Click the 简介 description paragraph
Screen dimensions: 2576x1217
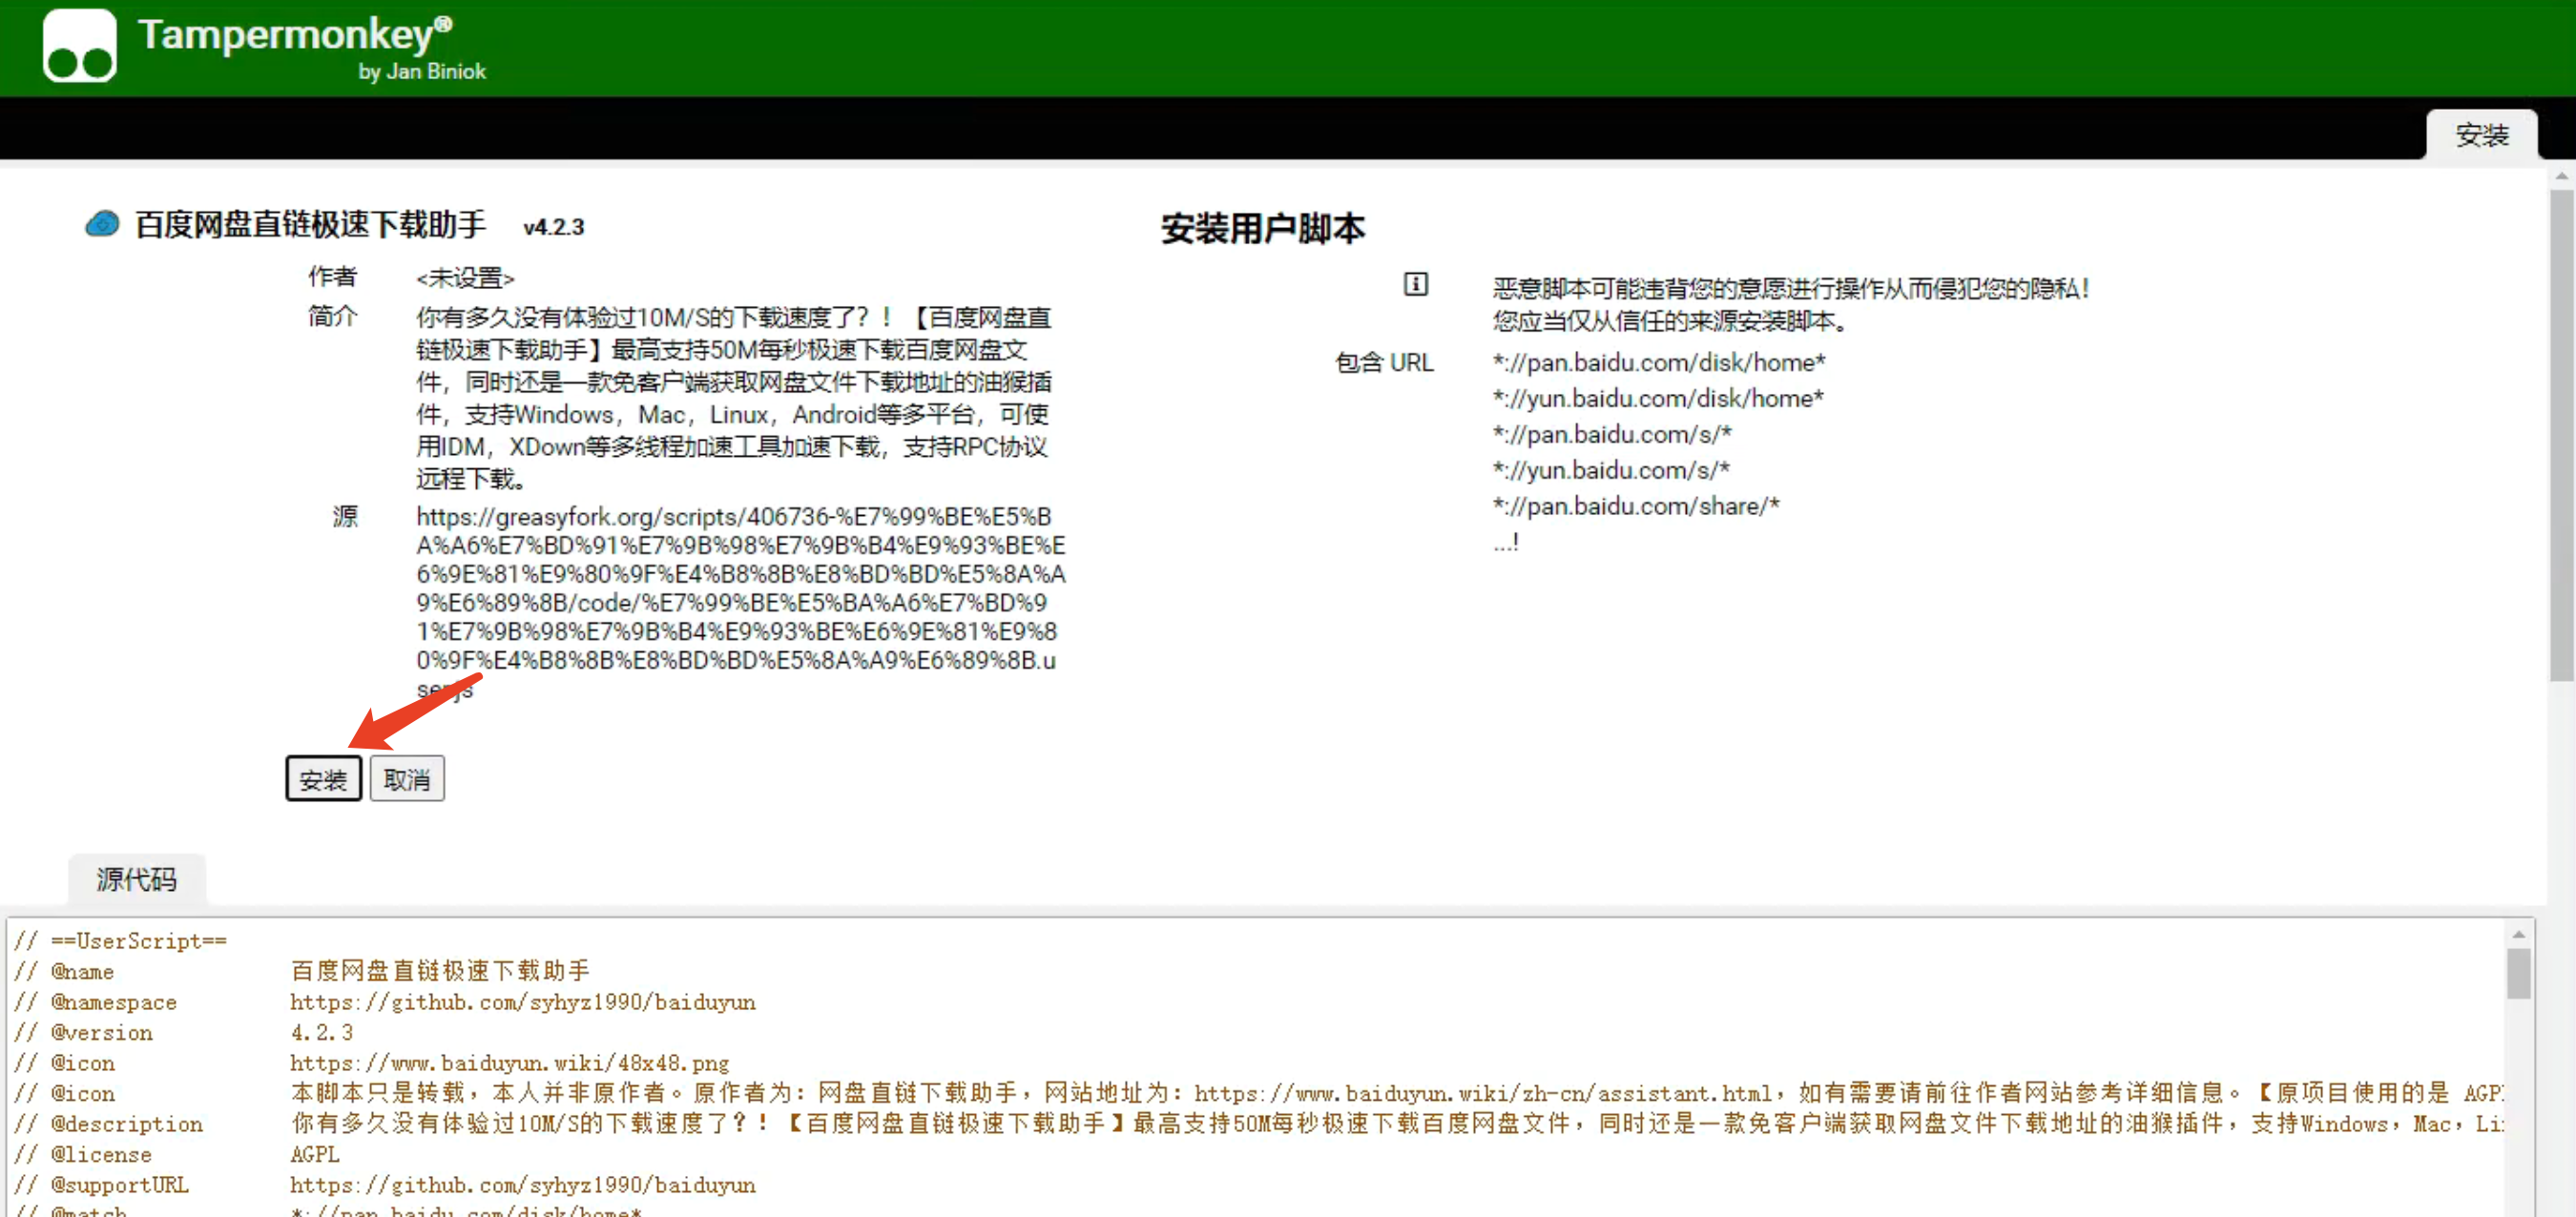[x=734, y=398]
